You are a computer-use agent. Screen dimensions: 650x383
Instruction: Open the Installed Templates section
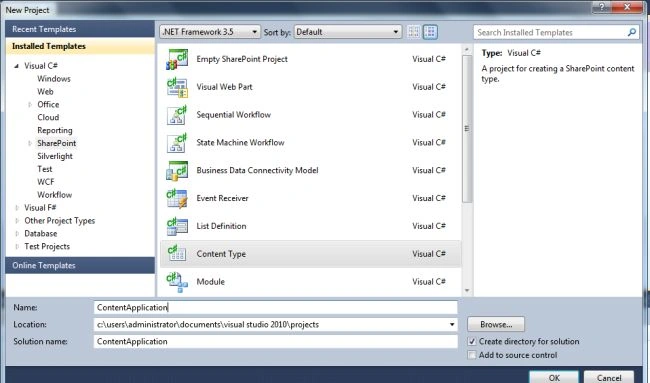pyautogui.click(x=80, y=46)
